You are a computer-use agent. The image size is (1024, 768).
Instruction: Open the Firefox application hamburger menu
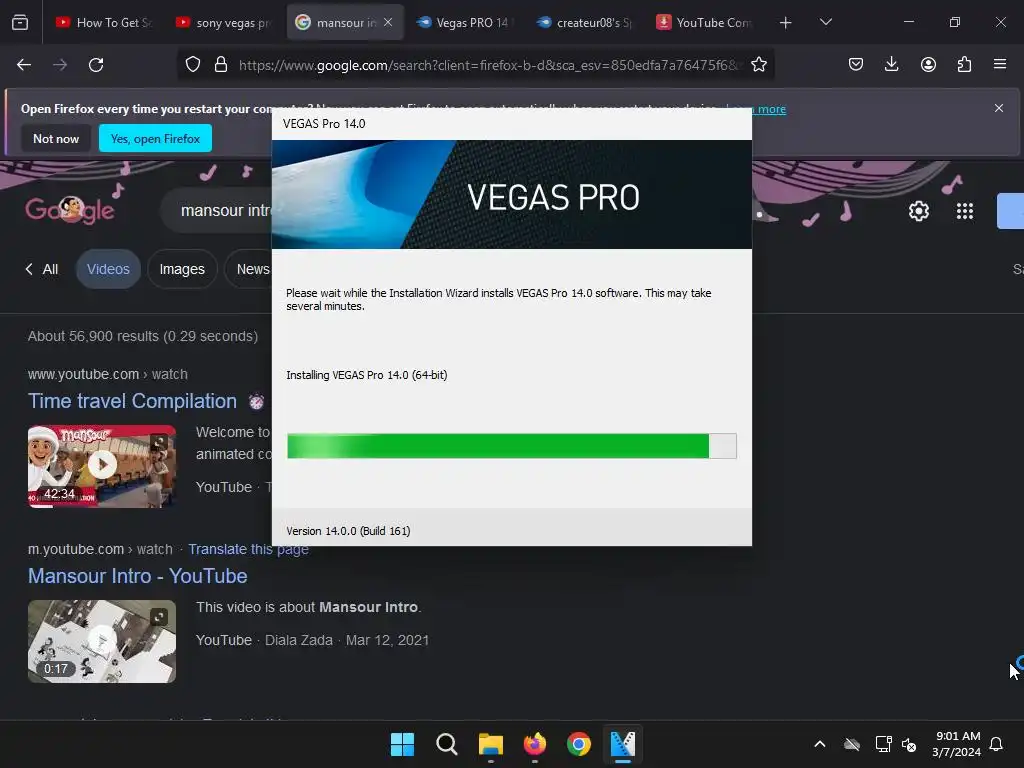pos(1000,64)
